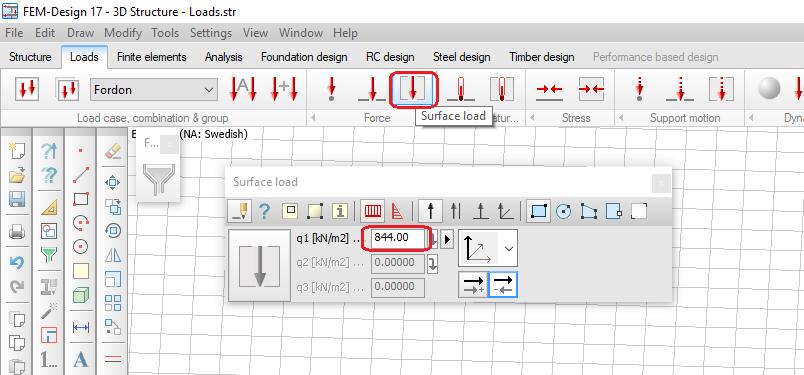The height and width of the screenshot is (375, 804).
Task: Select the line load tool
Action: (372, 90)
